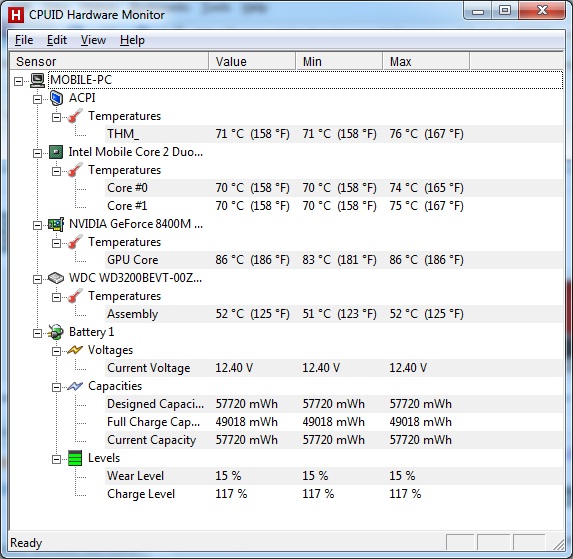Click the Max column header

426,61
